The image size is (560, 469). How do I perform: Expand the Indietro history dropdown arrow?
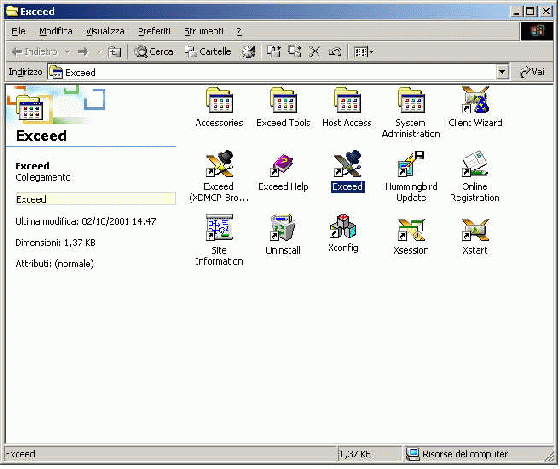pos(67,52)
